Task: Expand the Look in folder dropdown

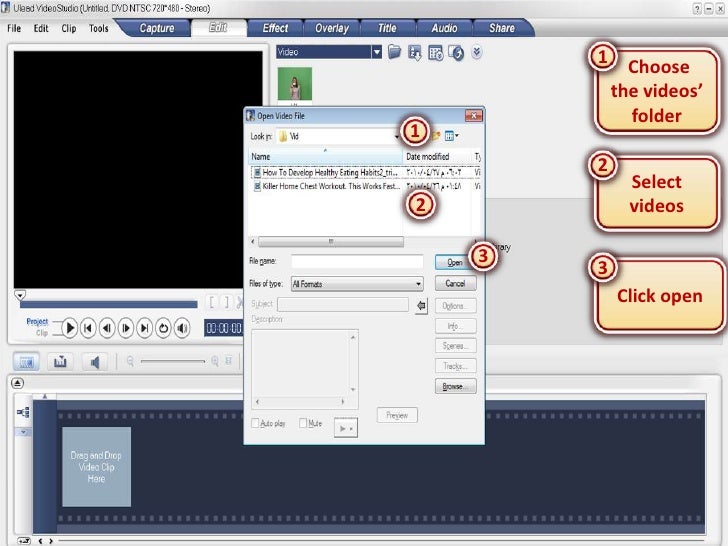Action: pyautogui.click(x=396, y=136)
